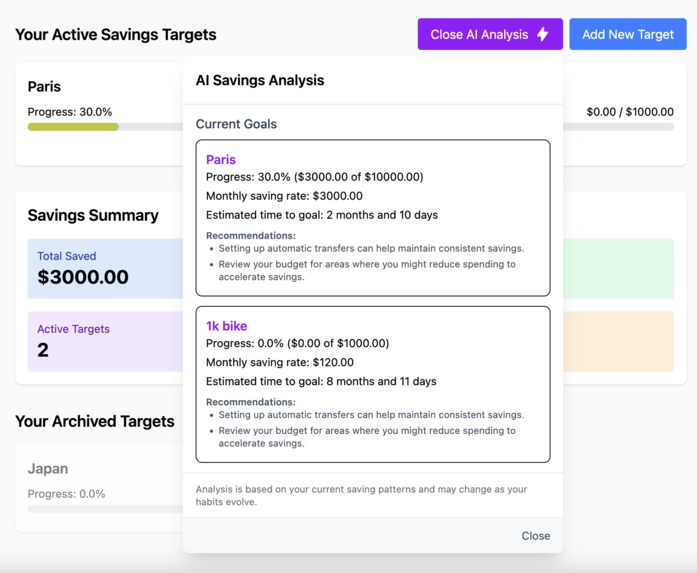This screenshot has width=697, height=573.
Task: Click the green summary tile on right
Action: [618, 268]
